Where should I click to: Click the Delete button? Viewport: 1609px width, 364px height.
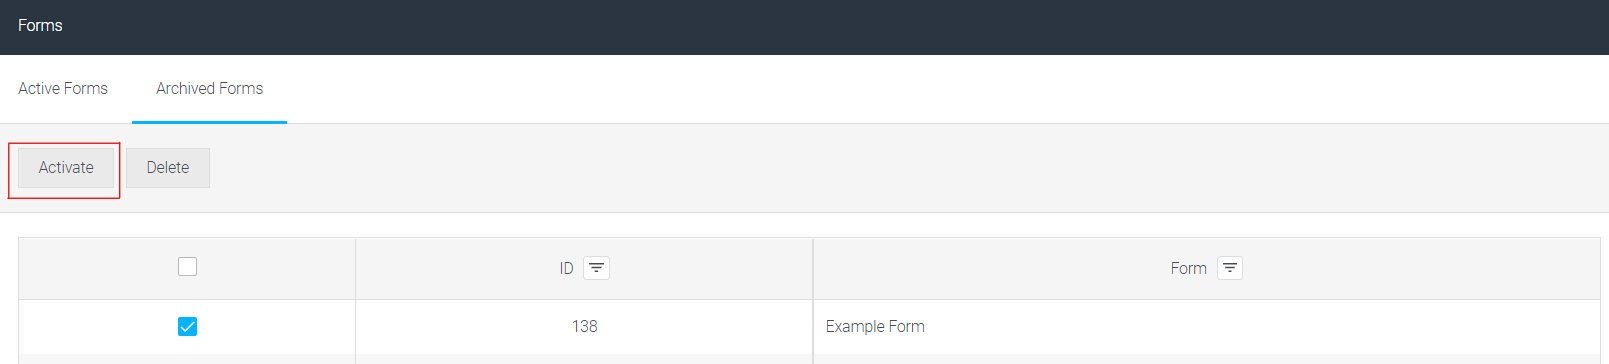(x=168, y=168)
